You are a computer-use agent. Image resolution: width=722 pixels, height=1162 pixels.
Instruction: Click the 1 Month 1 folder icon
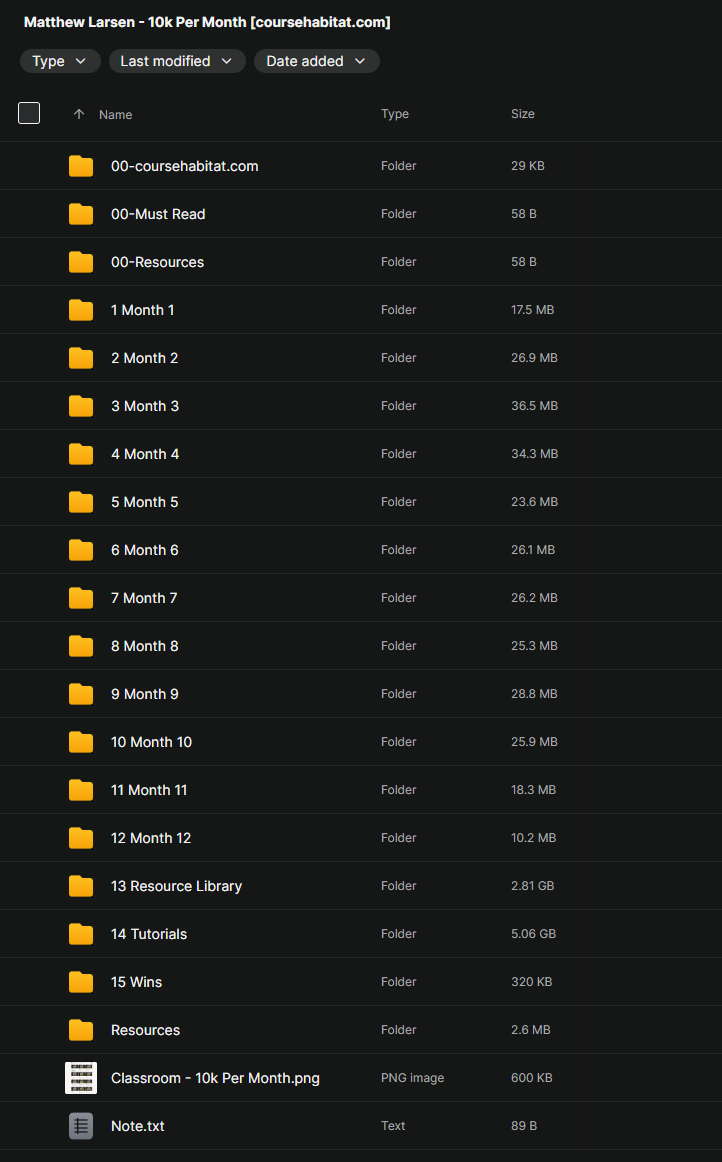tap(81, 310)
